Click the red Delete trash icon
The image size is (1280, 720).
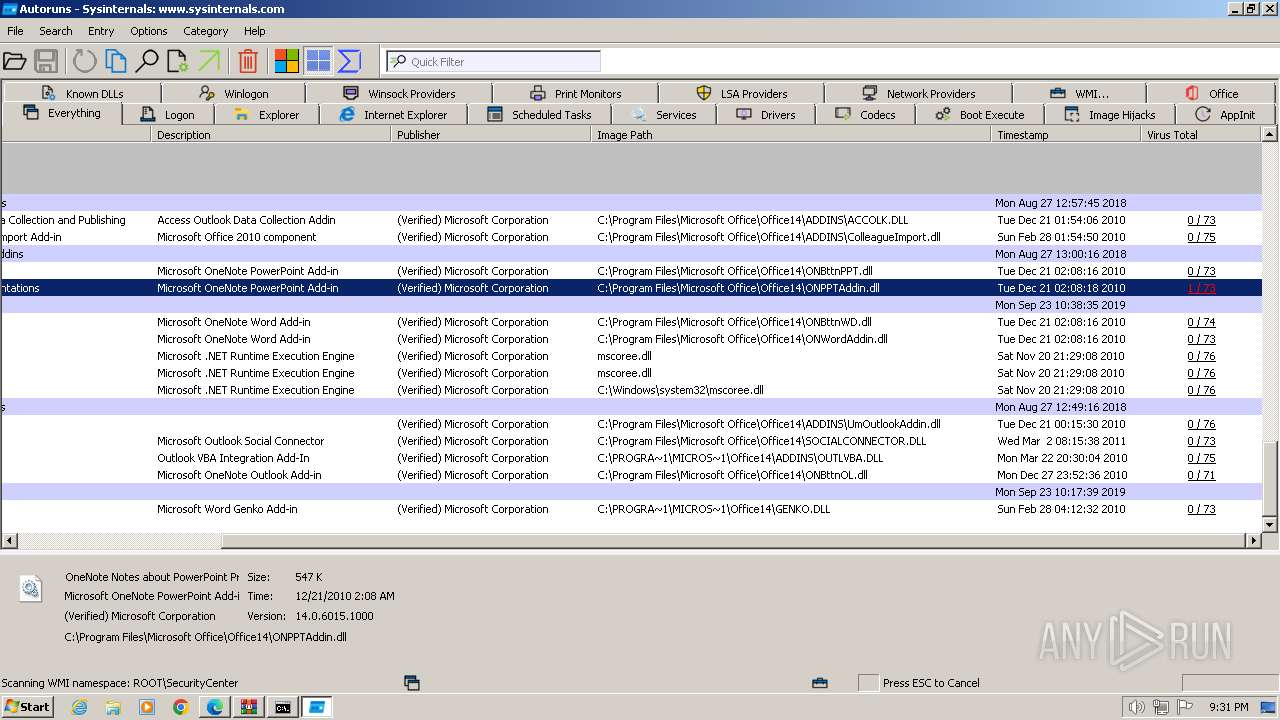click(248, 61)
